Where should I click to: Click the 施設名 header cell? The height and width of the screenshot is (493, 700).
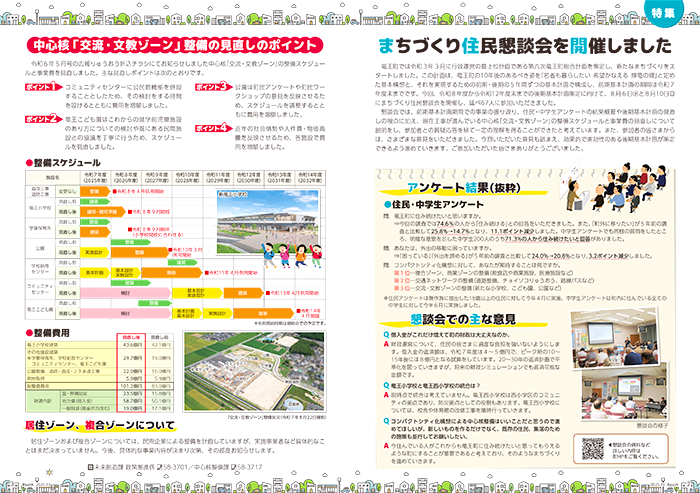tap(53, 177)
